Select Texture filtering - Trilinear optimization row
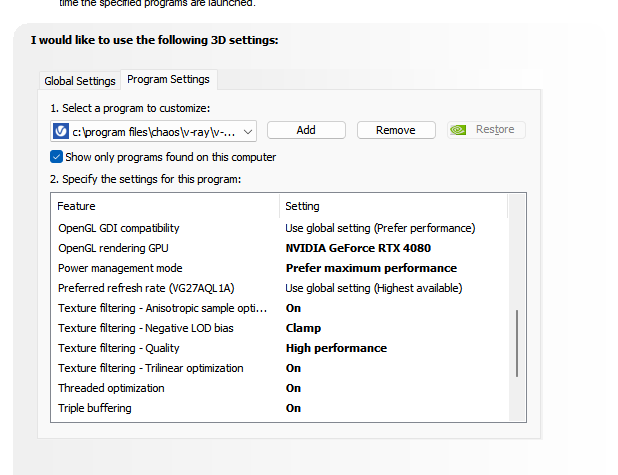This screenshot has height=475, width=618. pos(151,368)
